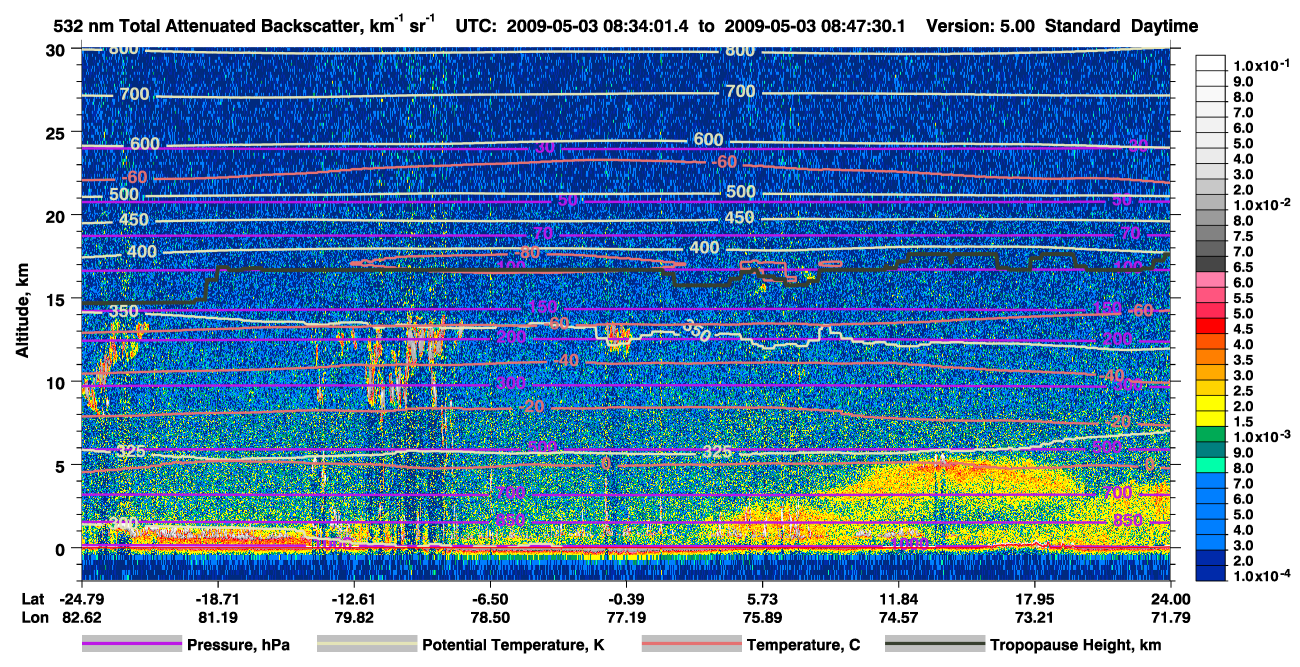Select the latitude value '-18.71'
Screen dimensions: 1300x667
coord(217,598)
